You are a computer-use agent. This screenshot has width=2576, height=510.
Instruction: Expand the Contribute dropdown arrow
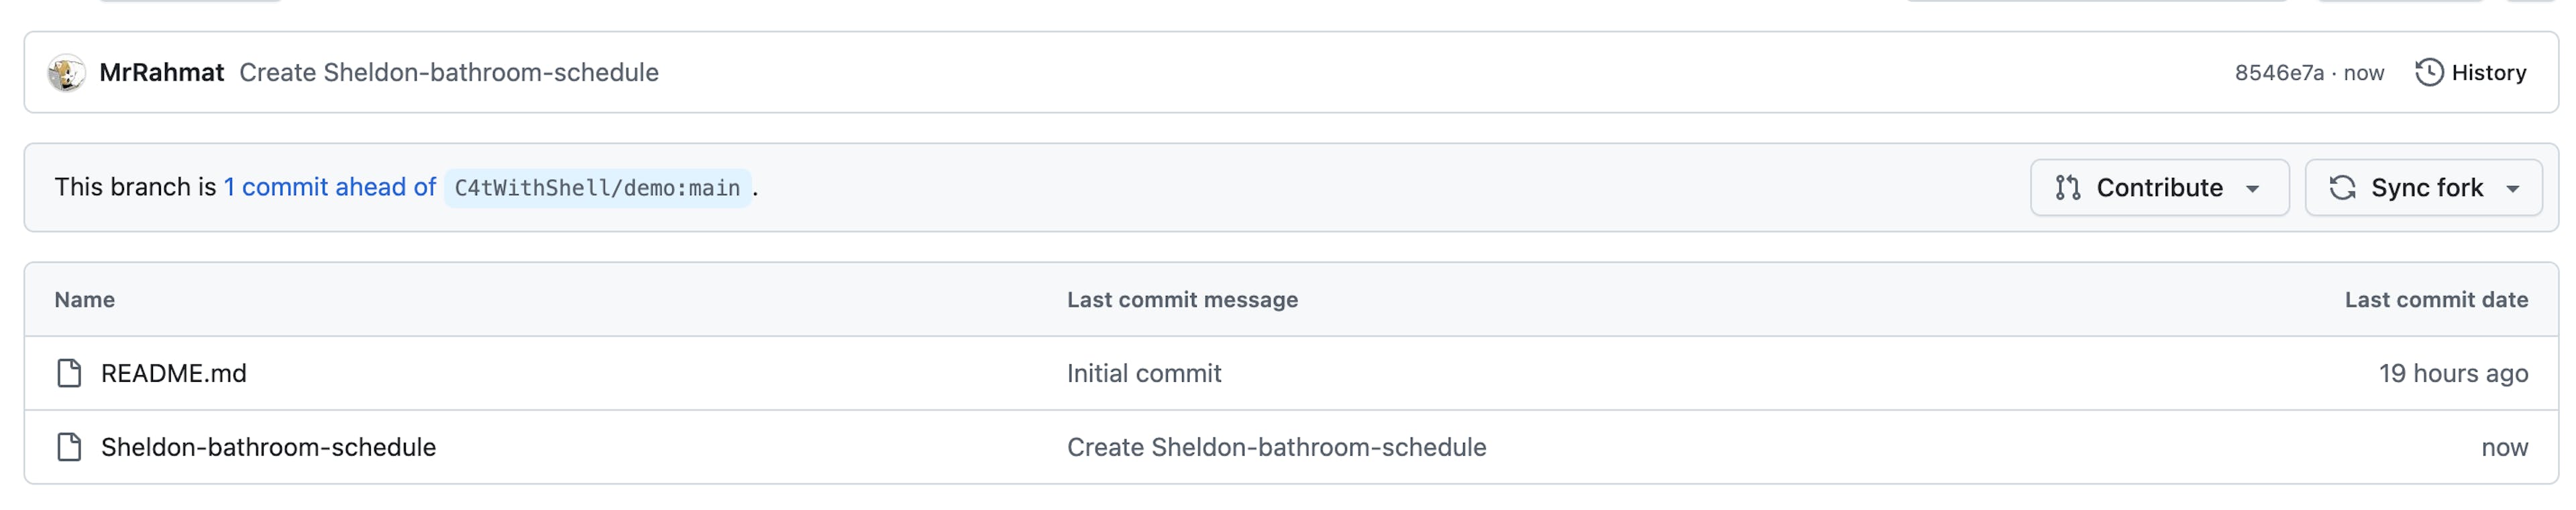click(2252, 188)
